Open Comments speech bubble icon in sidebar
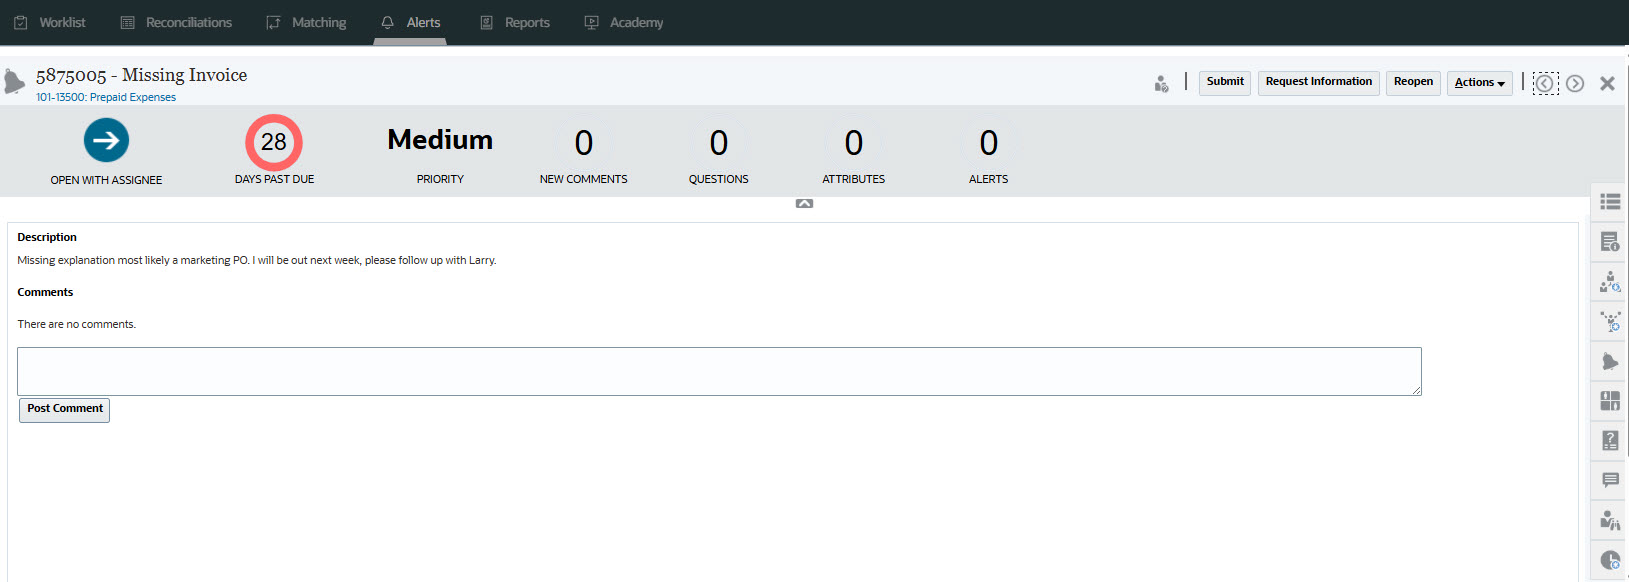Screen dimensions: 1629x582 (1610, 480)
